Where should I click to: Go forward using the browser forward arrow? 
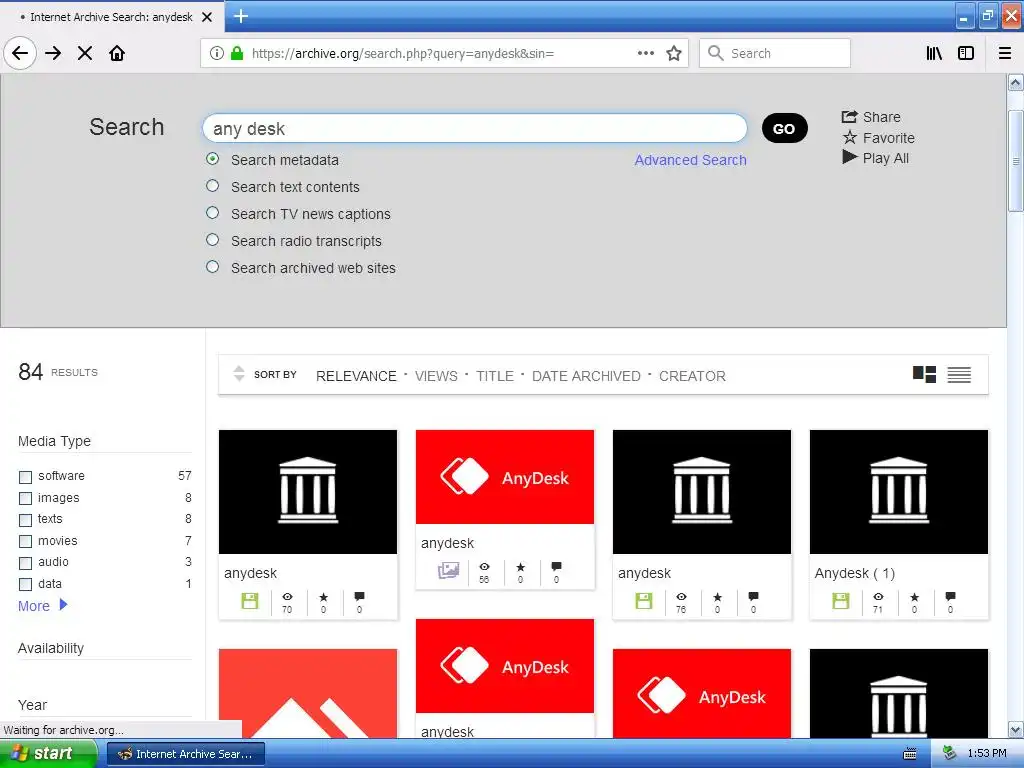[x=54, y=53]
